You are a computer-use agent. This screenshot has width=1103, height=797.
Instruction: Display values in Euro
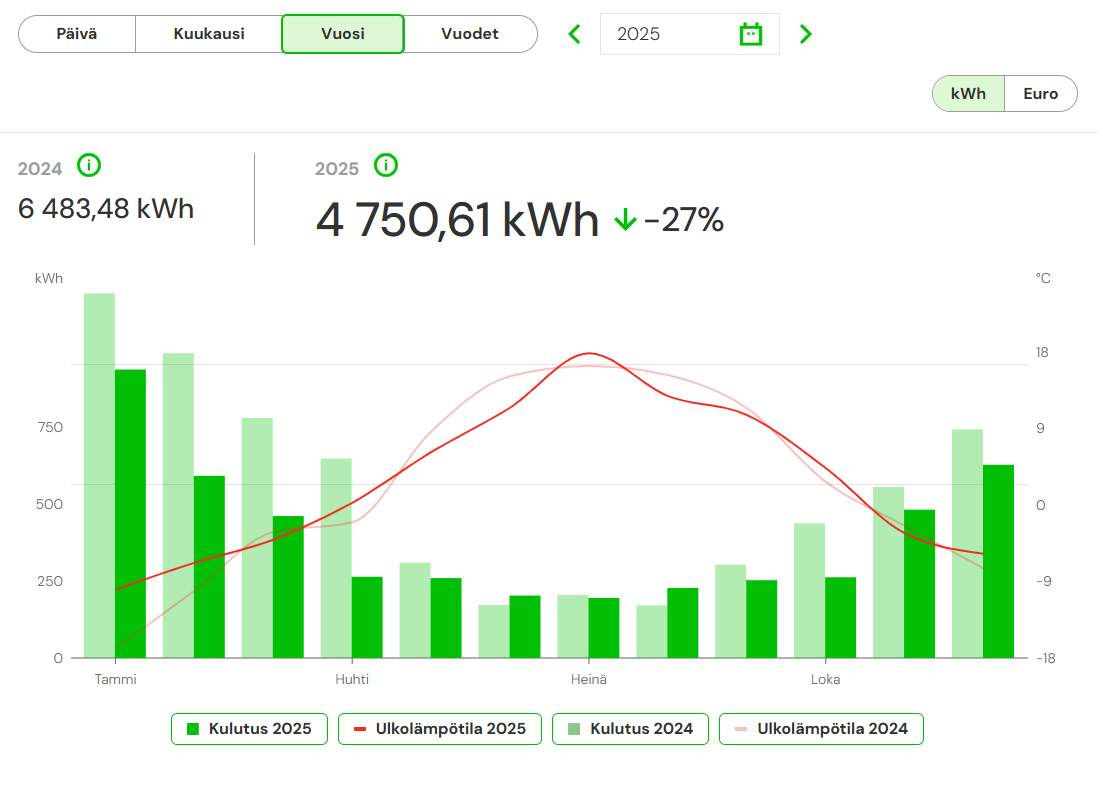pos(1040,94)
